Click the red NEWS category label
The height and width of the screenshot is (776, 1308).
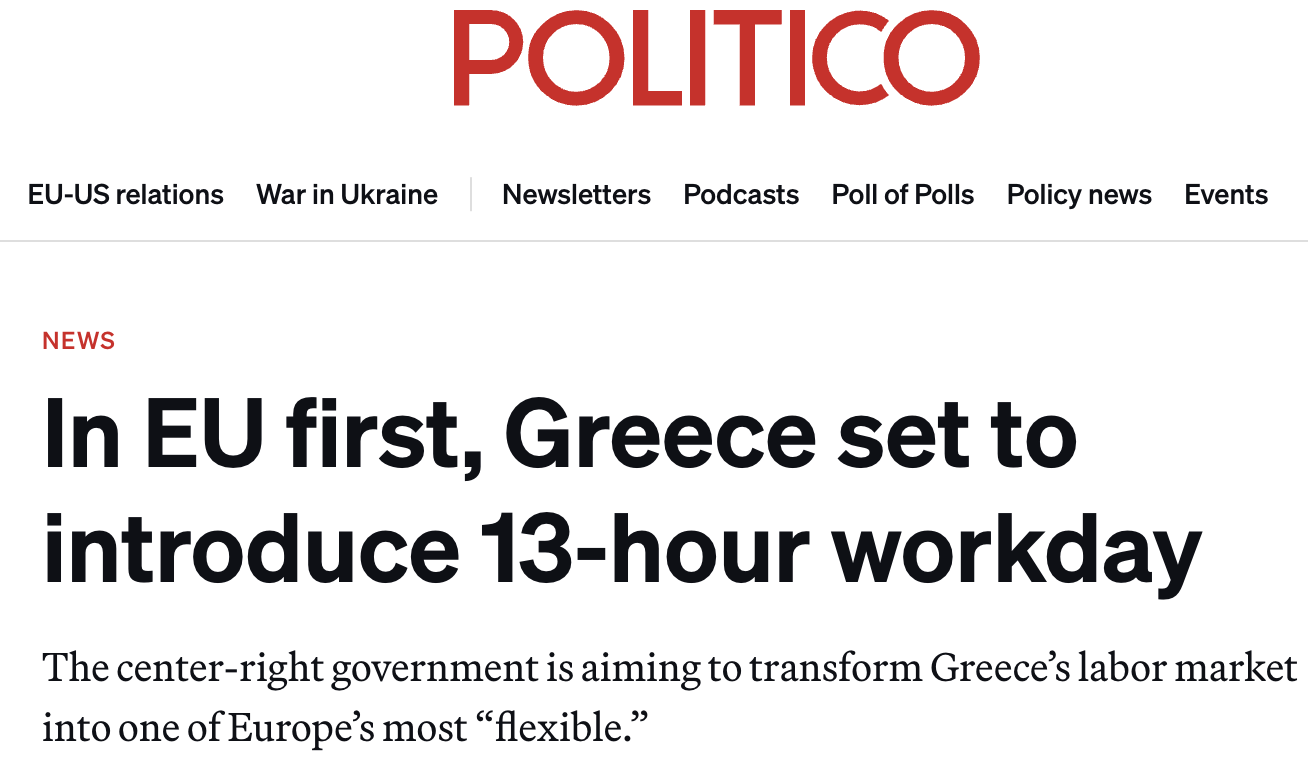coord(79,341)
